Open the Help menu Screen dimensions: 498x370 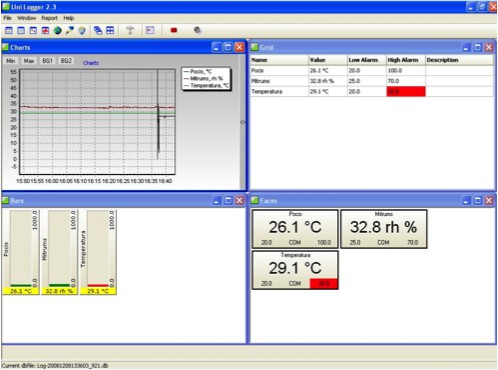tap(68, 18)
